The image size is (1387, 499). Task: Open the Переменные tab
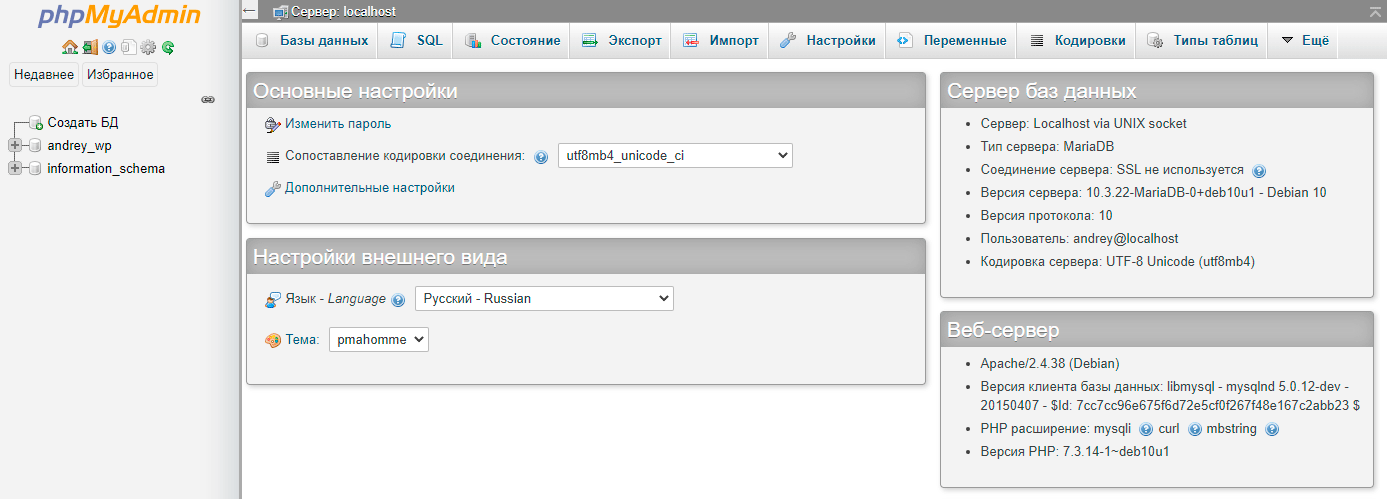pyautogui.click(x=951, y=41)
